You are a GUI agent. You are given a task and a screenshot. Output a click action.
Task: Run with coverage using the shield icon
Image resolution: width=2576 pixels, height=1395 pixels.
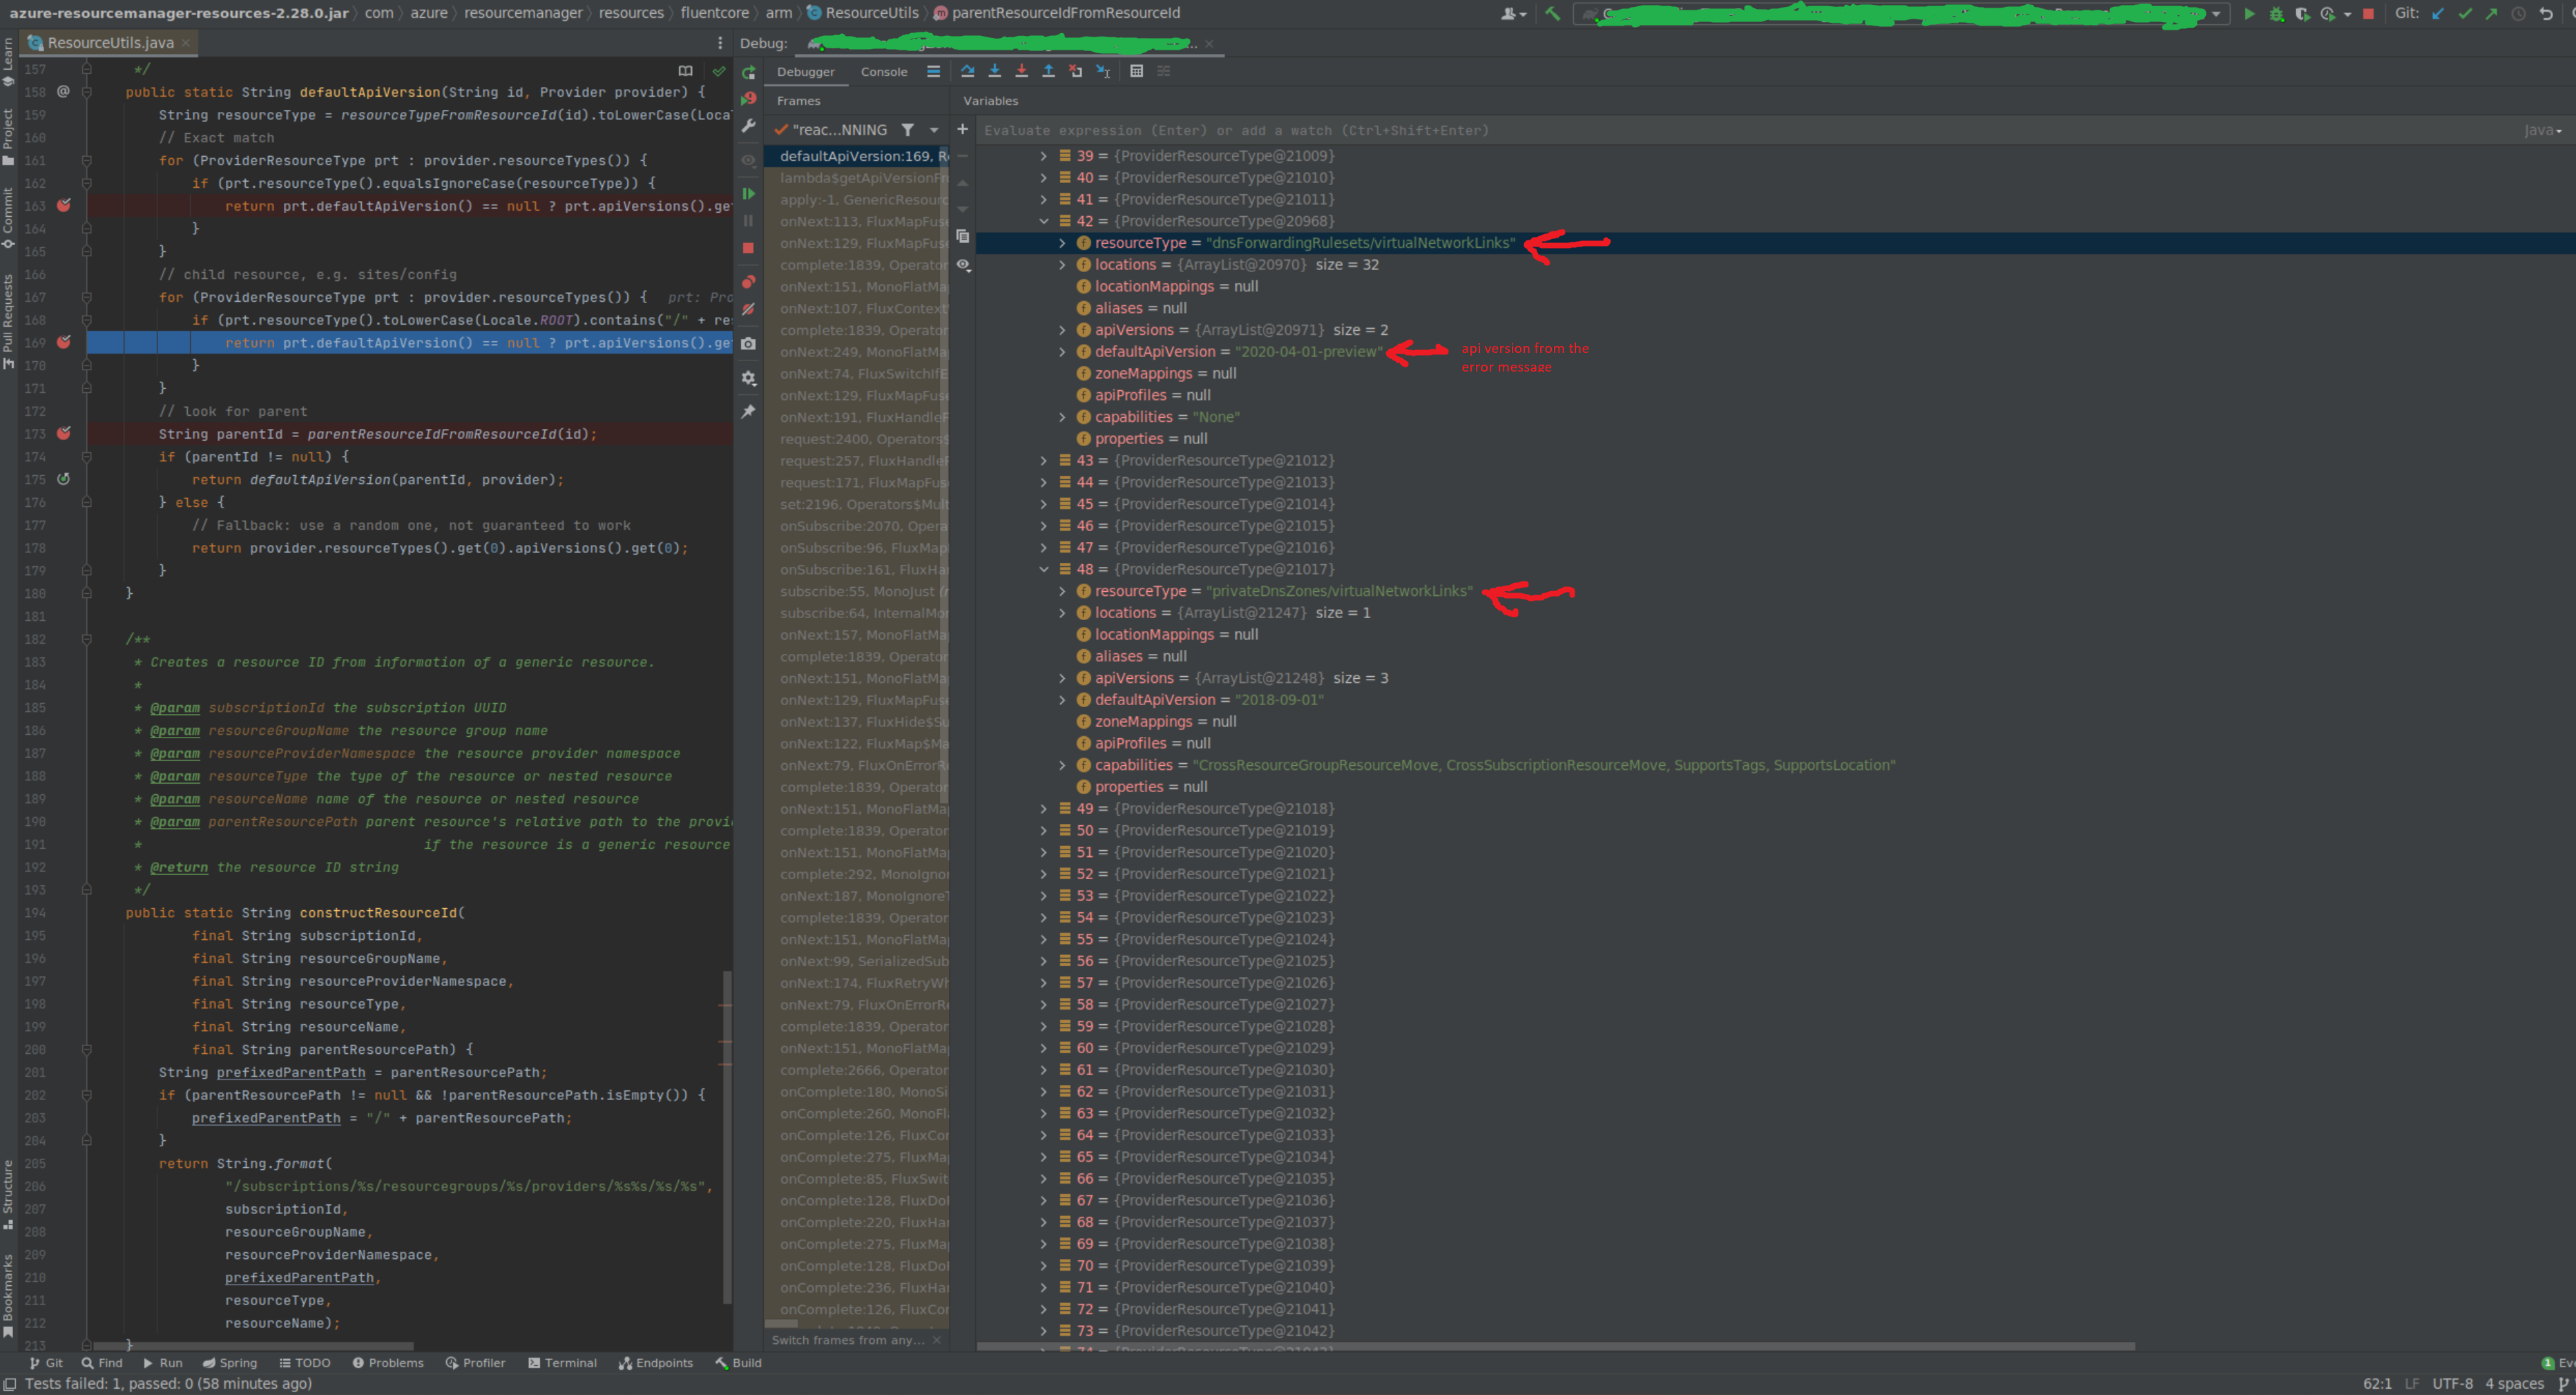pyautogui.click(x=2303, y=14)
